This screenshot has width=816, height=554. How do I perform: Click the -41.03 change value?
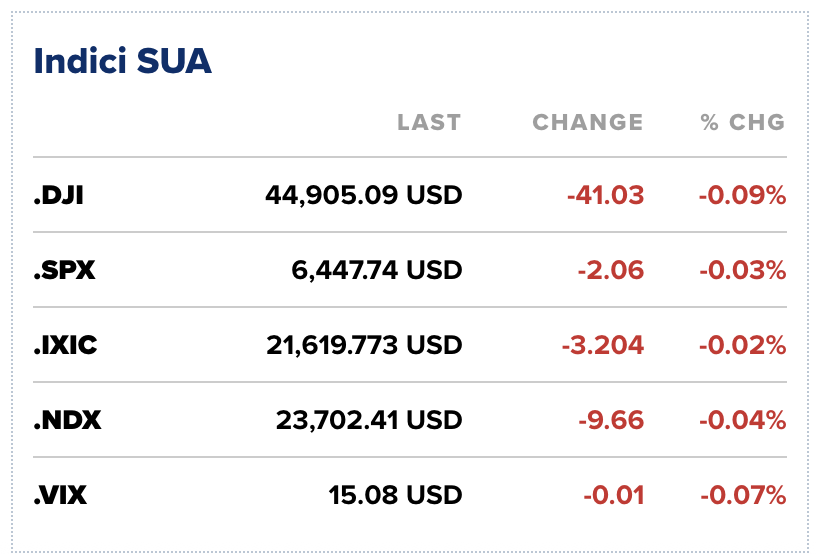[605, 195]
